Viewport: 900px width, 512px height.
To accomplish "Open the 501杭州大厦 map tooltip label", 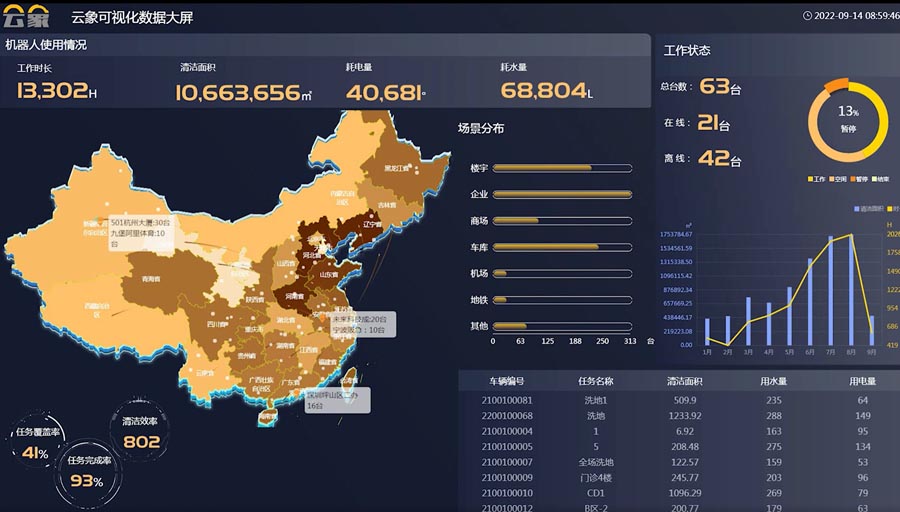I will coord(140,232).
